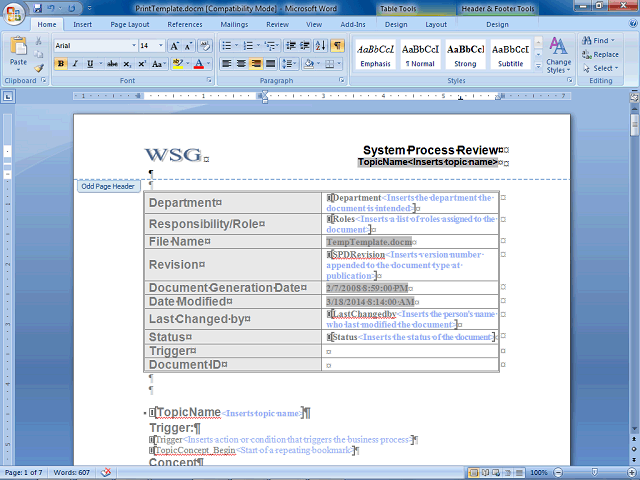Screen dimensions: 640x480
Task: Switch to Mailings tab
Action: [234, 24]
